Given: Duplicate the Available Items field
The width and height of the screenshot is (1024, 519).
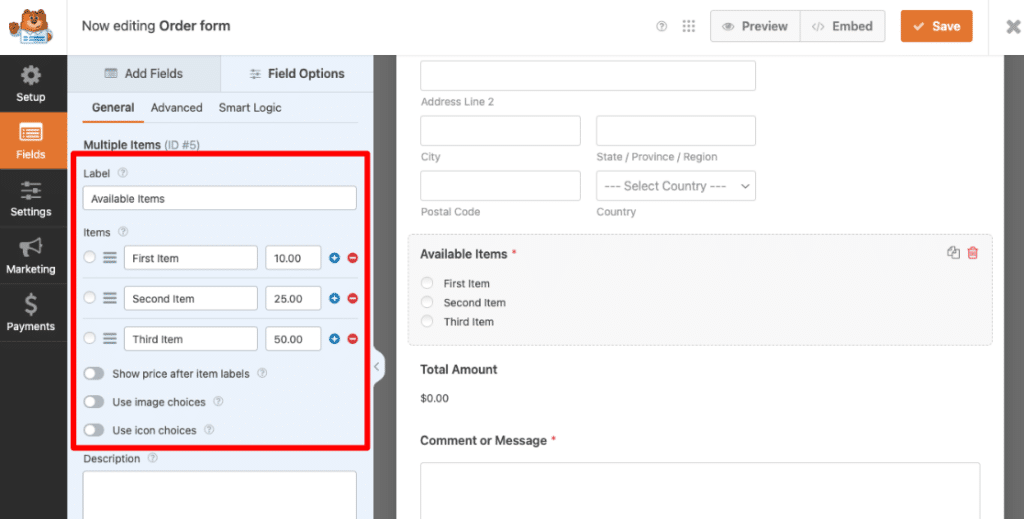Looking at the screenshot, I should (x=953, y=253).
